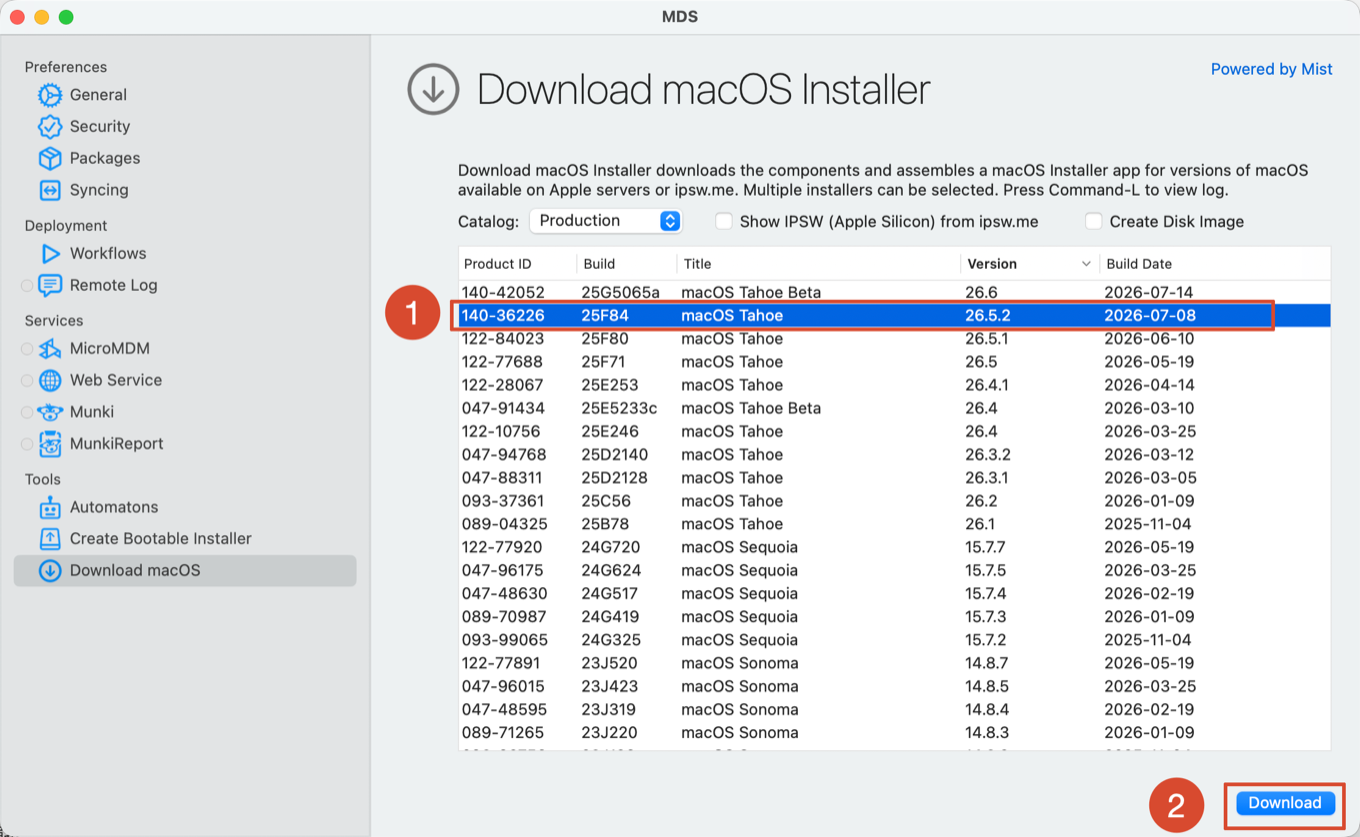Click the large download arrow header icon

click(433, 90)
